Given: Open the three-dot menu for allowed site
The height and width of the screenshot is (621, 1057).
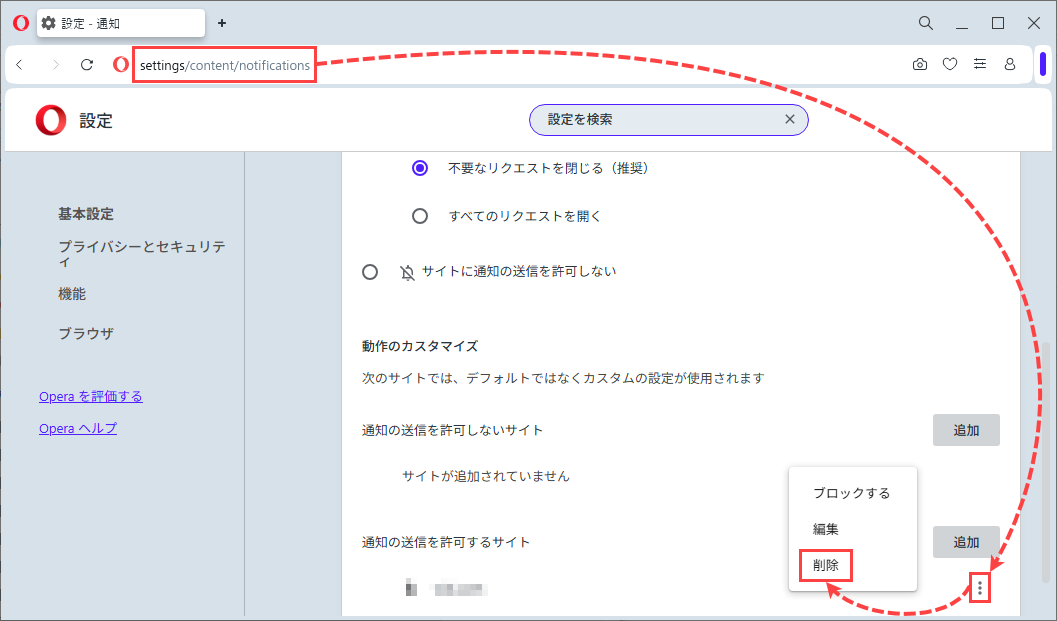Looking at the screenshot, I should [x=979, y=589].
